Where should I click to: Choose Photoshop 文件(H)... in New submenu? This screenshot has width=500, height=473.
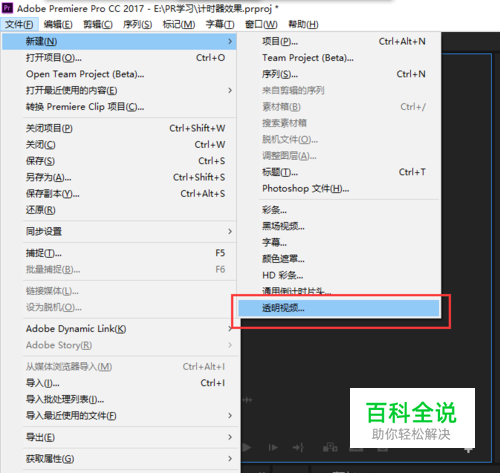[339, 188]
